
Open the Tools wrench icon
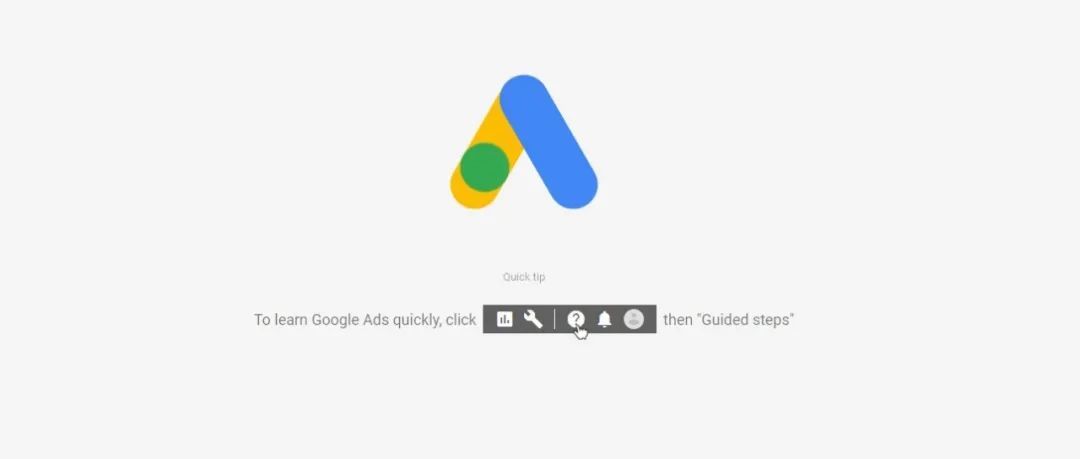point(533,319)
